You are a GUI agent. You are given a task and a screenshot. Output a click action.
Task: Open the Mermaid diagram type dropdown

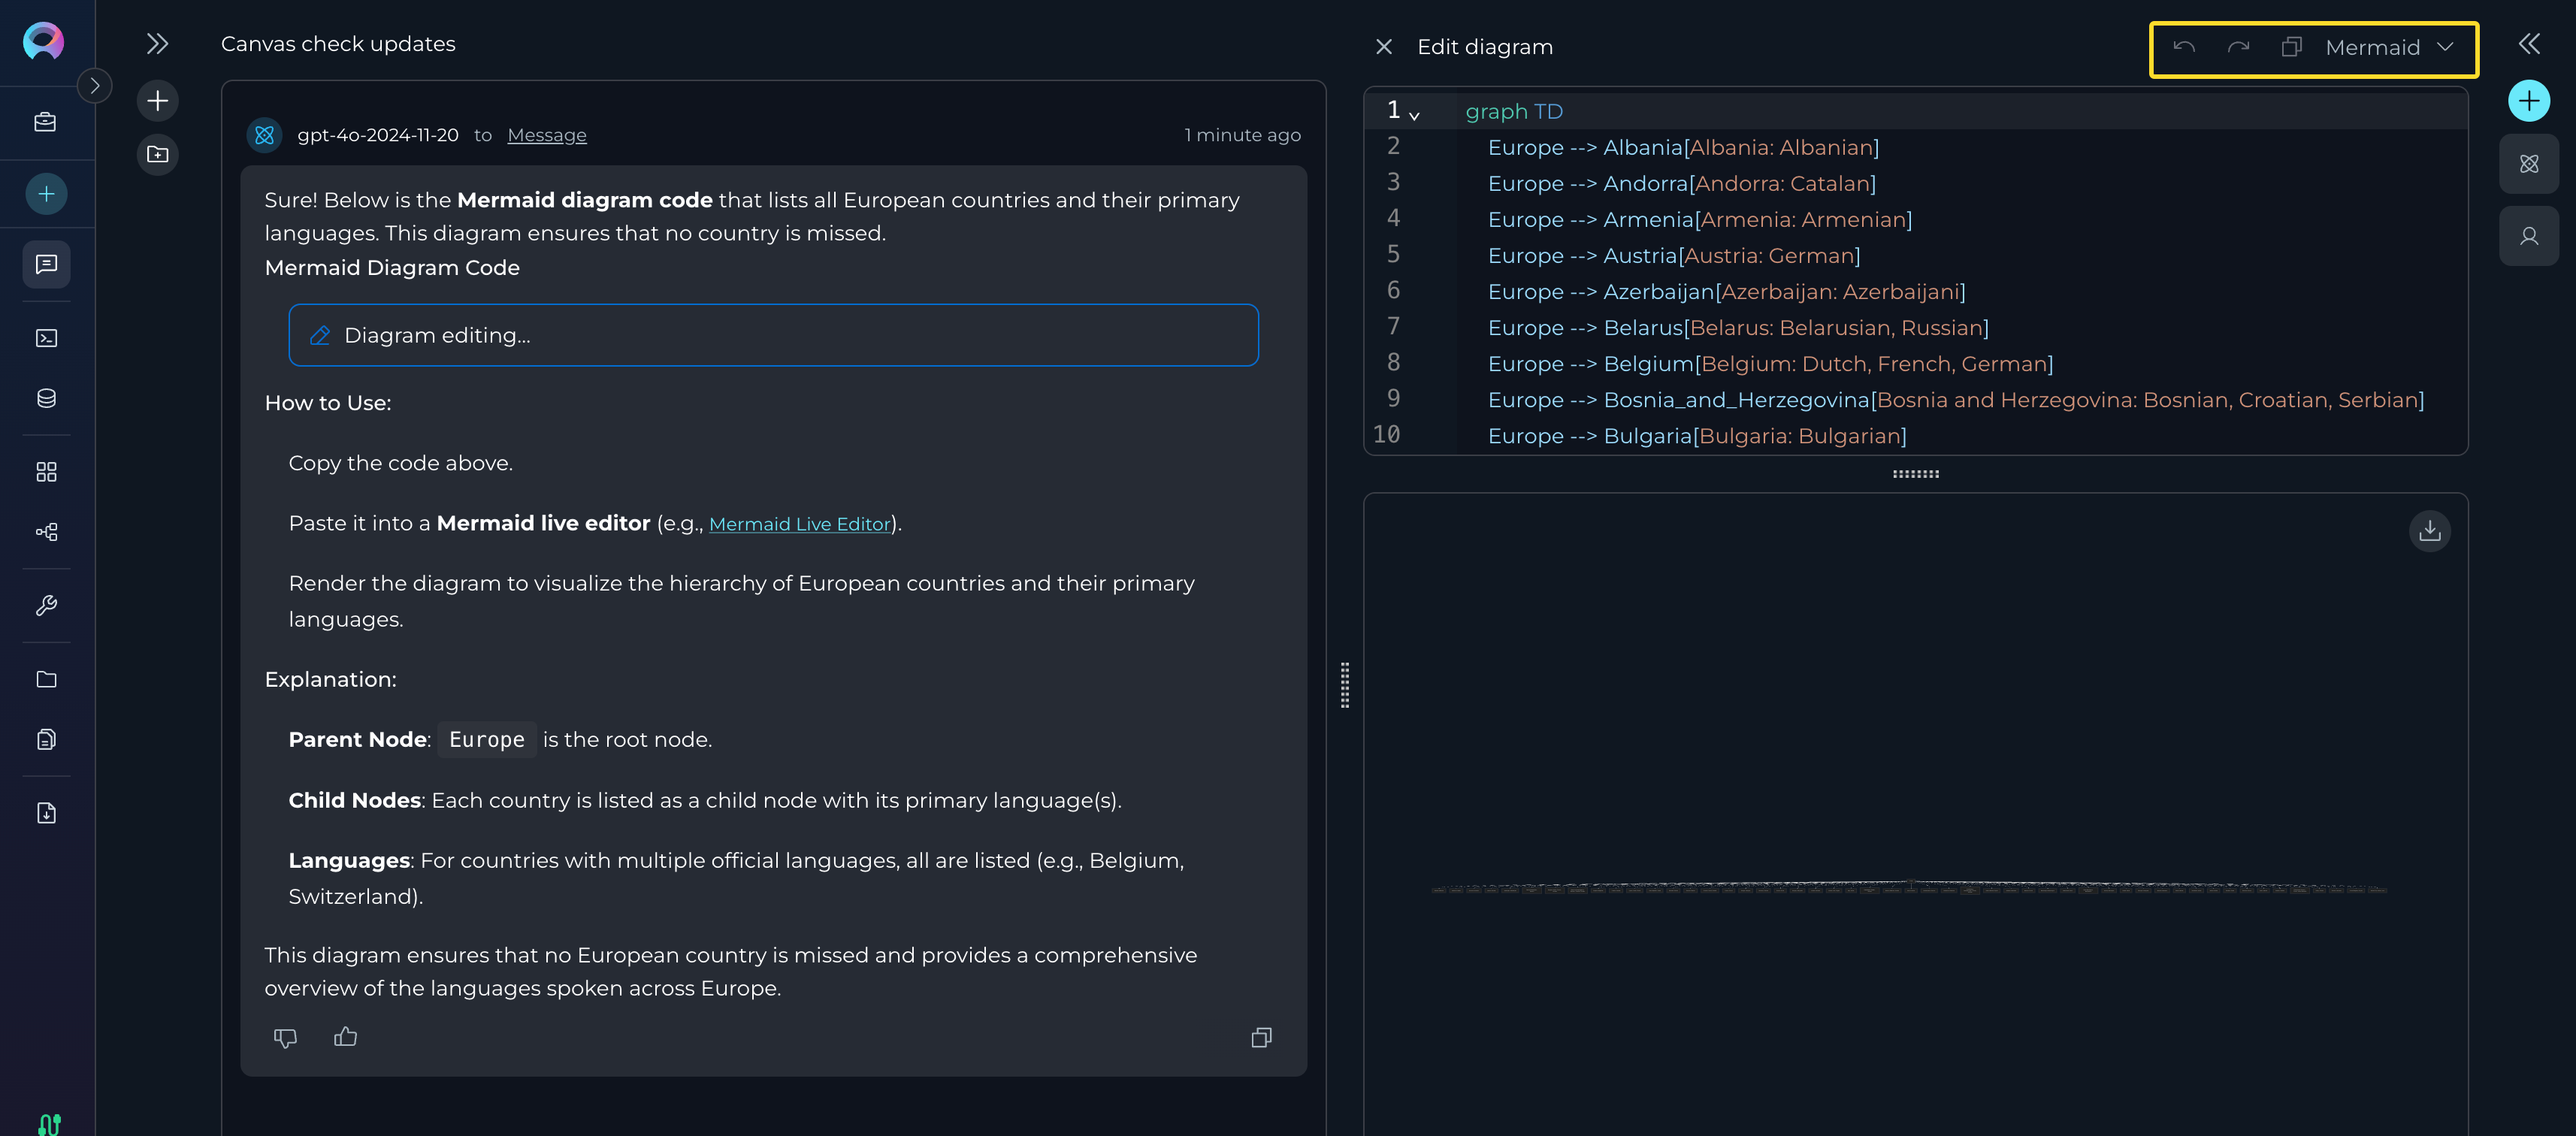coord(2388,48)
